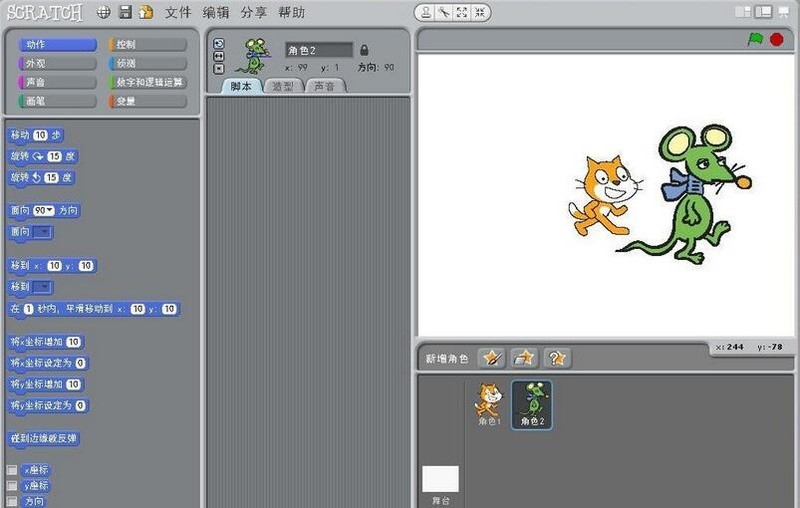Switch to the 造型 tab
The height and width of the screenshot is (508, 800).
[283, 87]
